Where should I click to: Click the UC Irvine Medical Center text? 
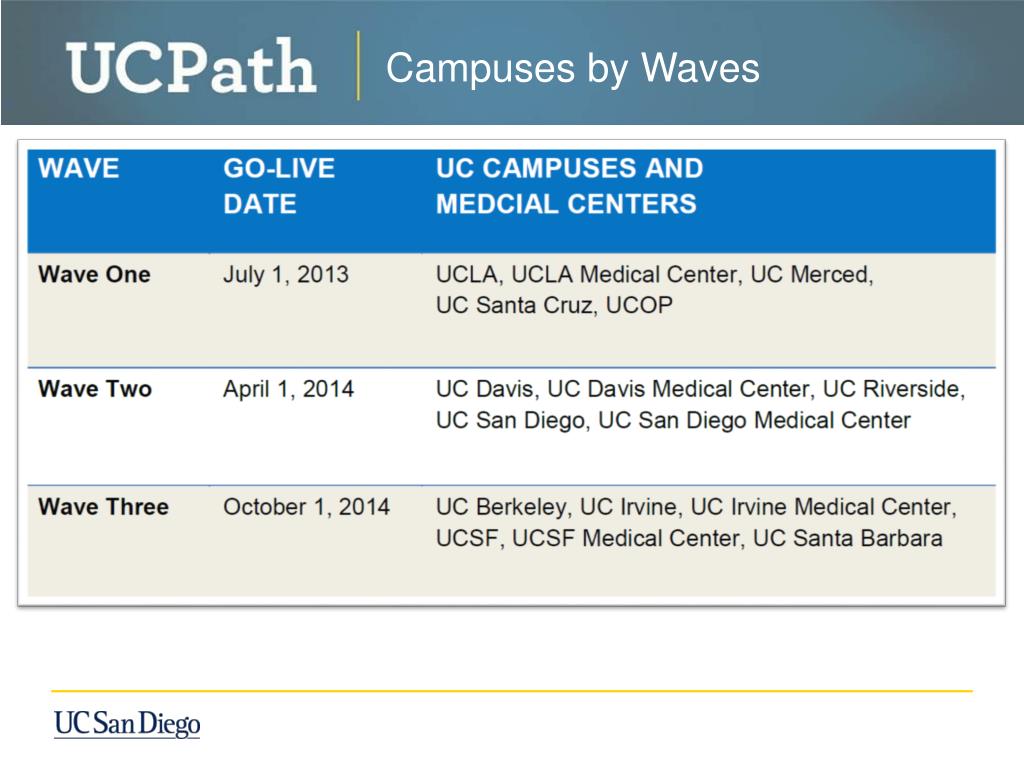pos(824,507)
